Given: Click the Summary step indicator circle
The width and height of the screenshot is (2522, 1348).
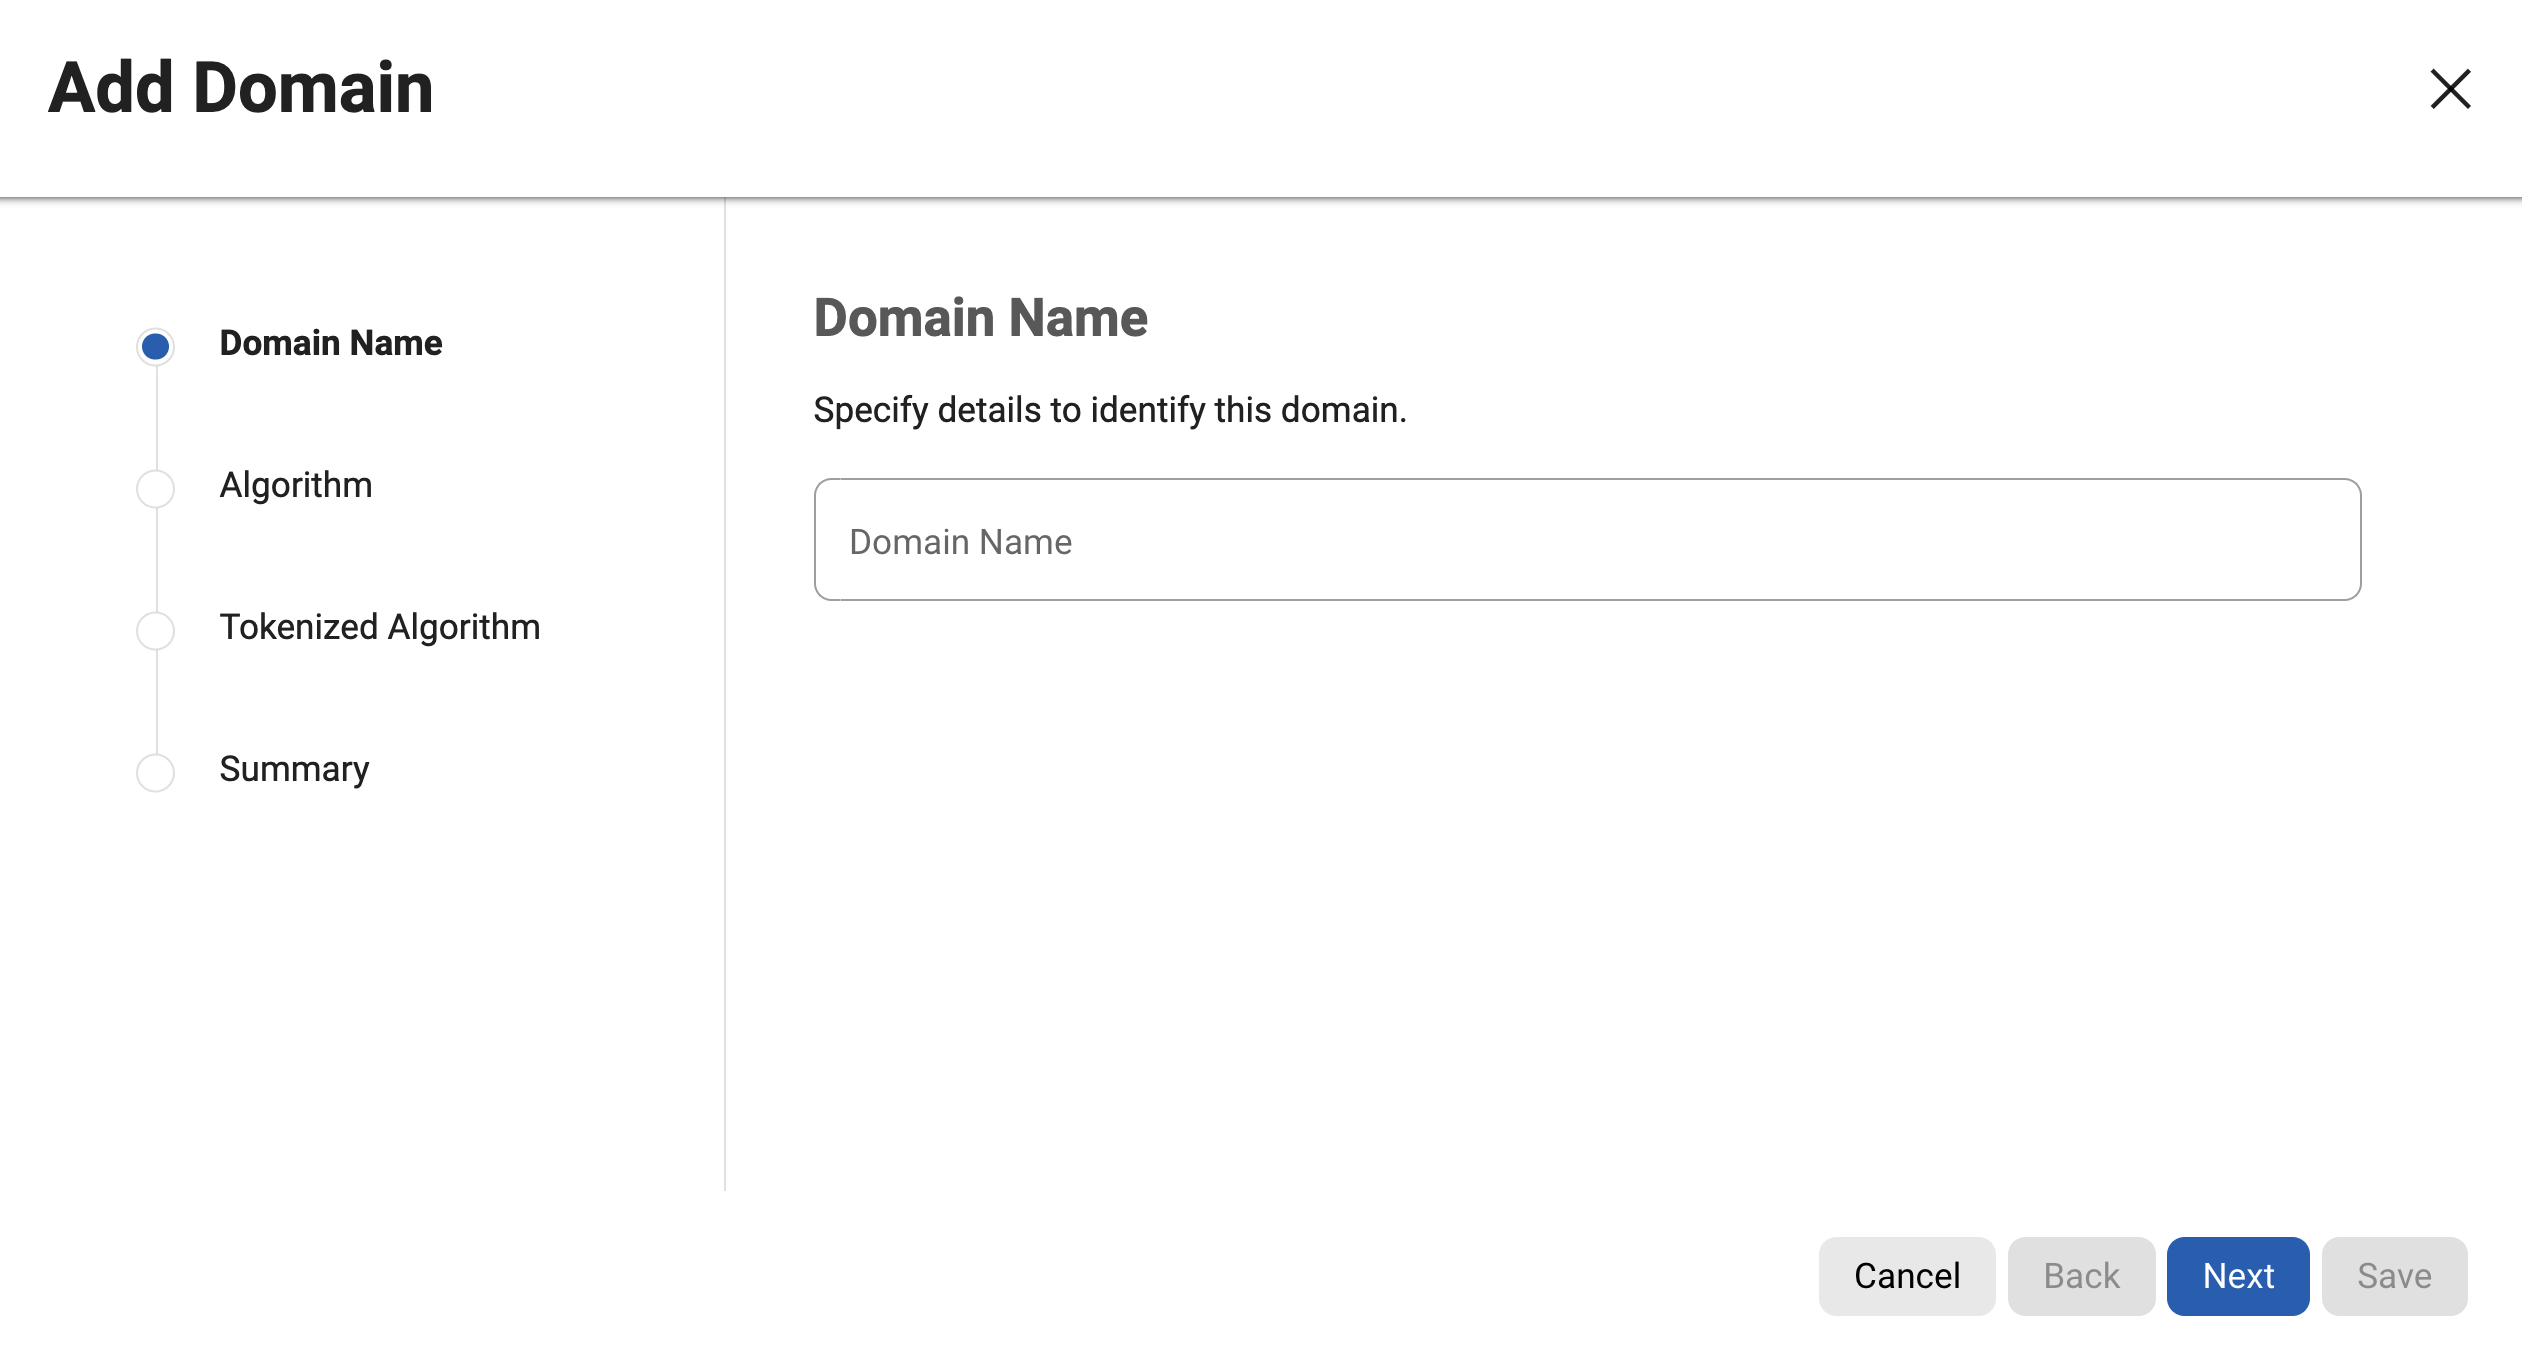Looking at the screenshot, I should [x=155, y=772].
